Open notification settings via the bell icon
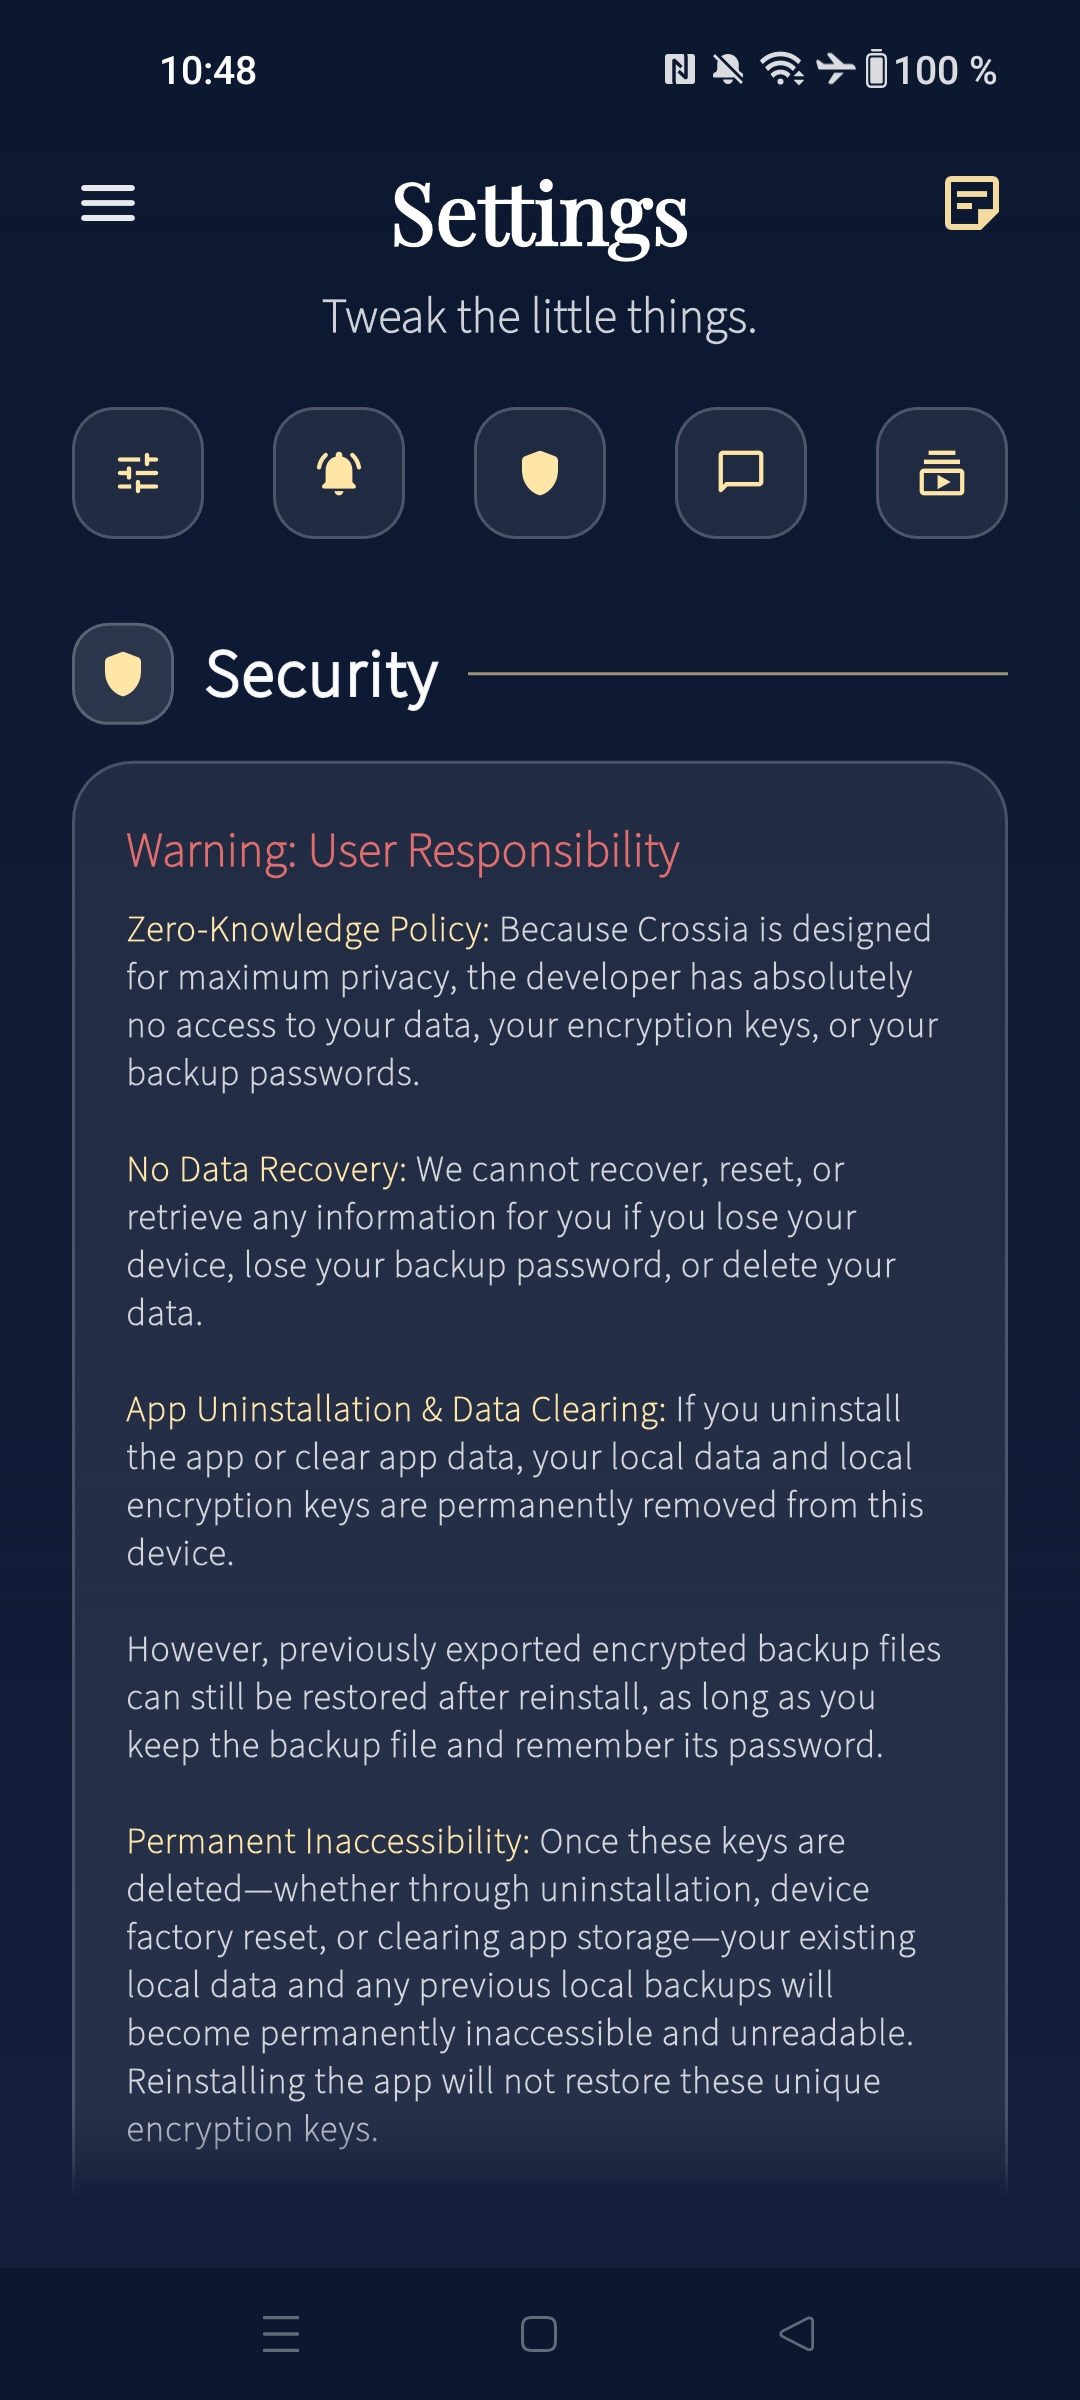This screenshot has width=1080, height=2400. point(339,473)
